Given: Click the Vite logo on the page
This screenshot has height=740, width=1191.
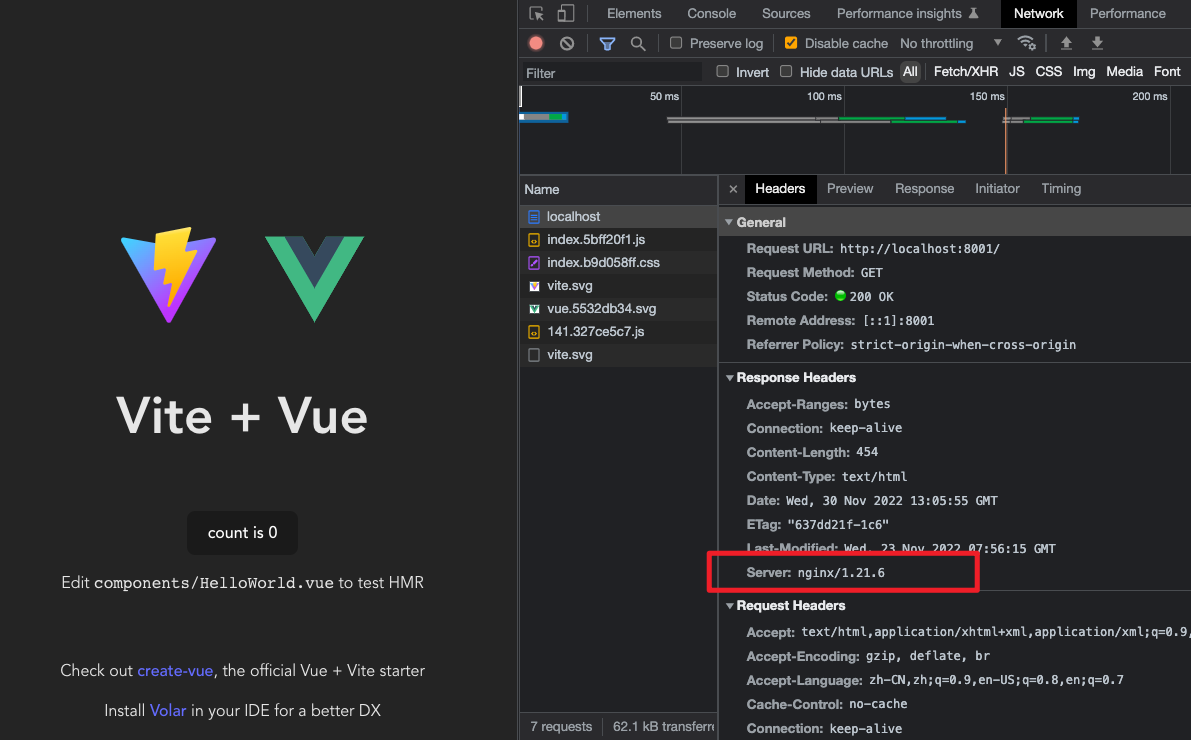Looking at the screenshot, I should tap(169, 275).
